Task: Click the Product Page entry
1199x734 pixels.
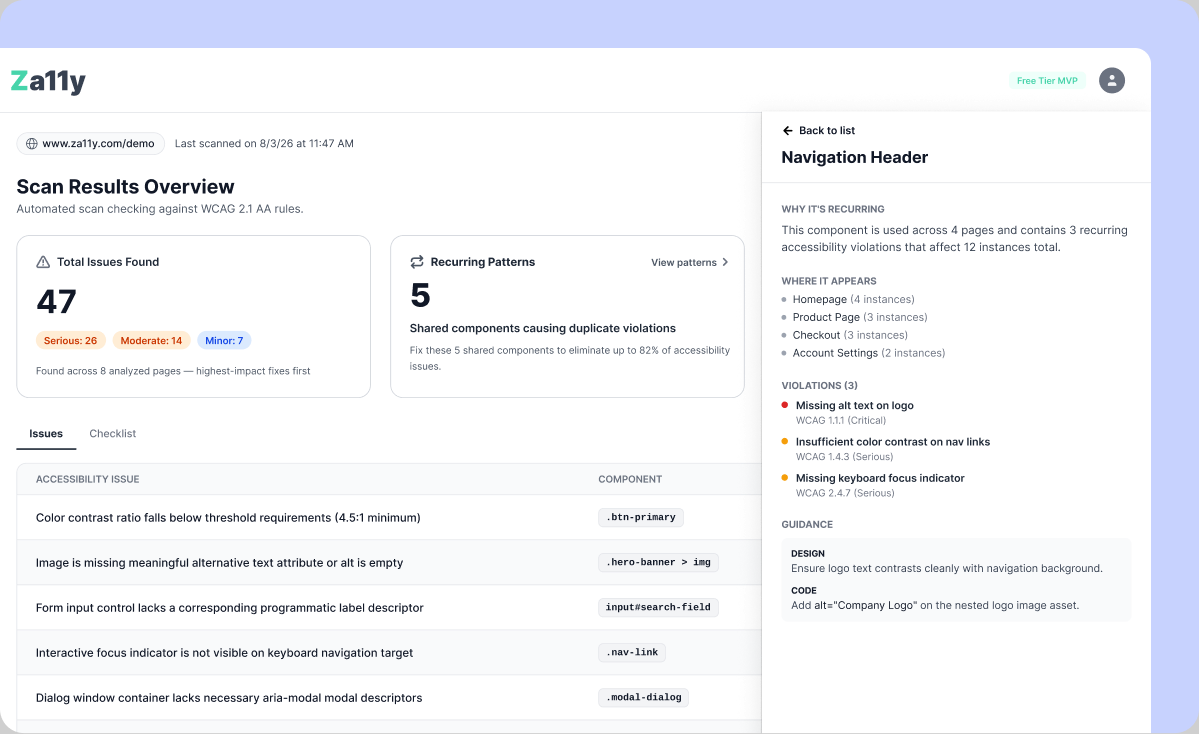Action: tap(860, 317)
